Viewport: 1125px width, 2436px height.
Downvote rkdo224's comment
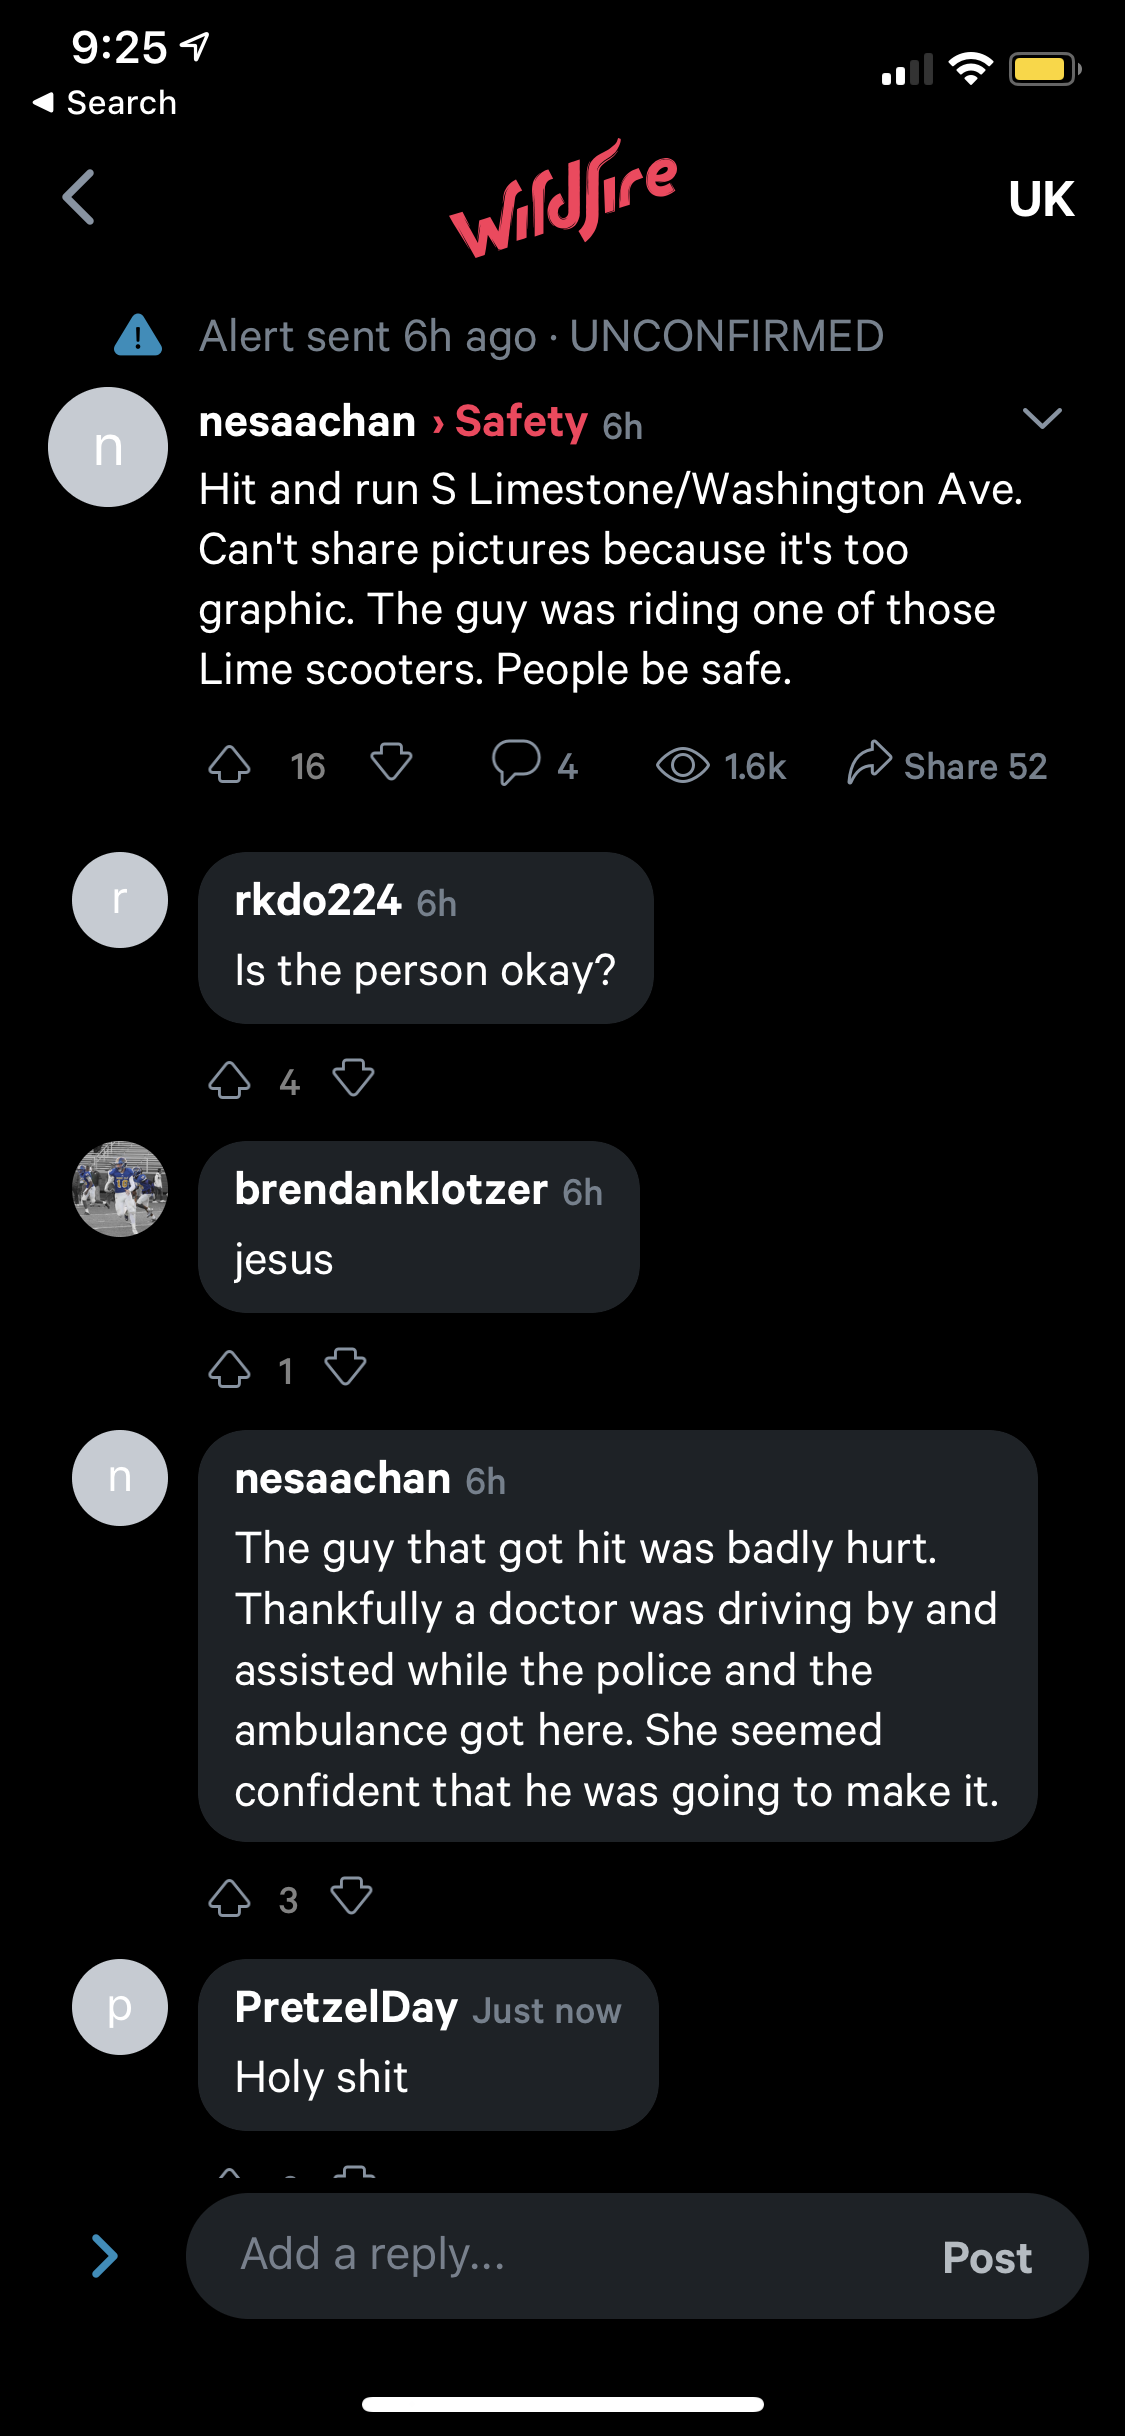pos(353,1079)
